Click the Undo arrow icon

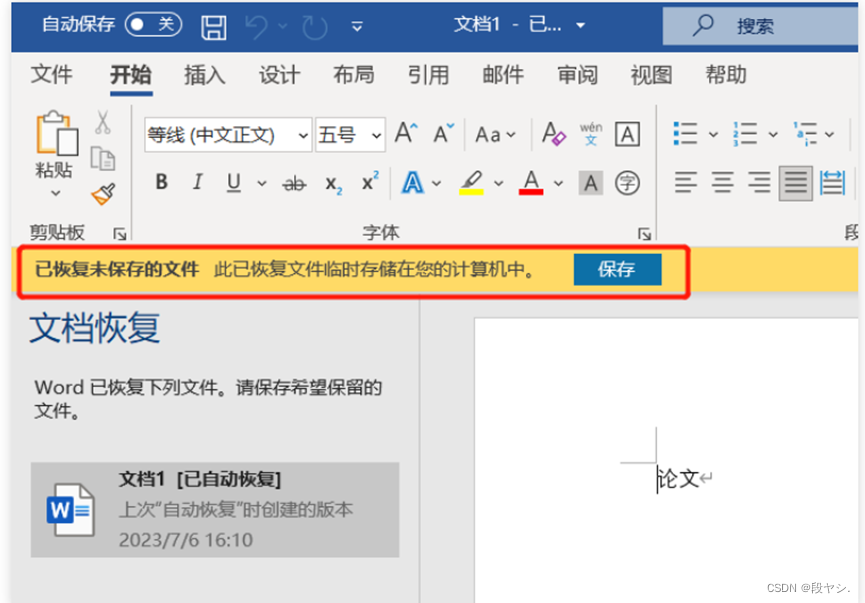click(257, 26)
